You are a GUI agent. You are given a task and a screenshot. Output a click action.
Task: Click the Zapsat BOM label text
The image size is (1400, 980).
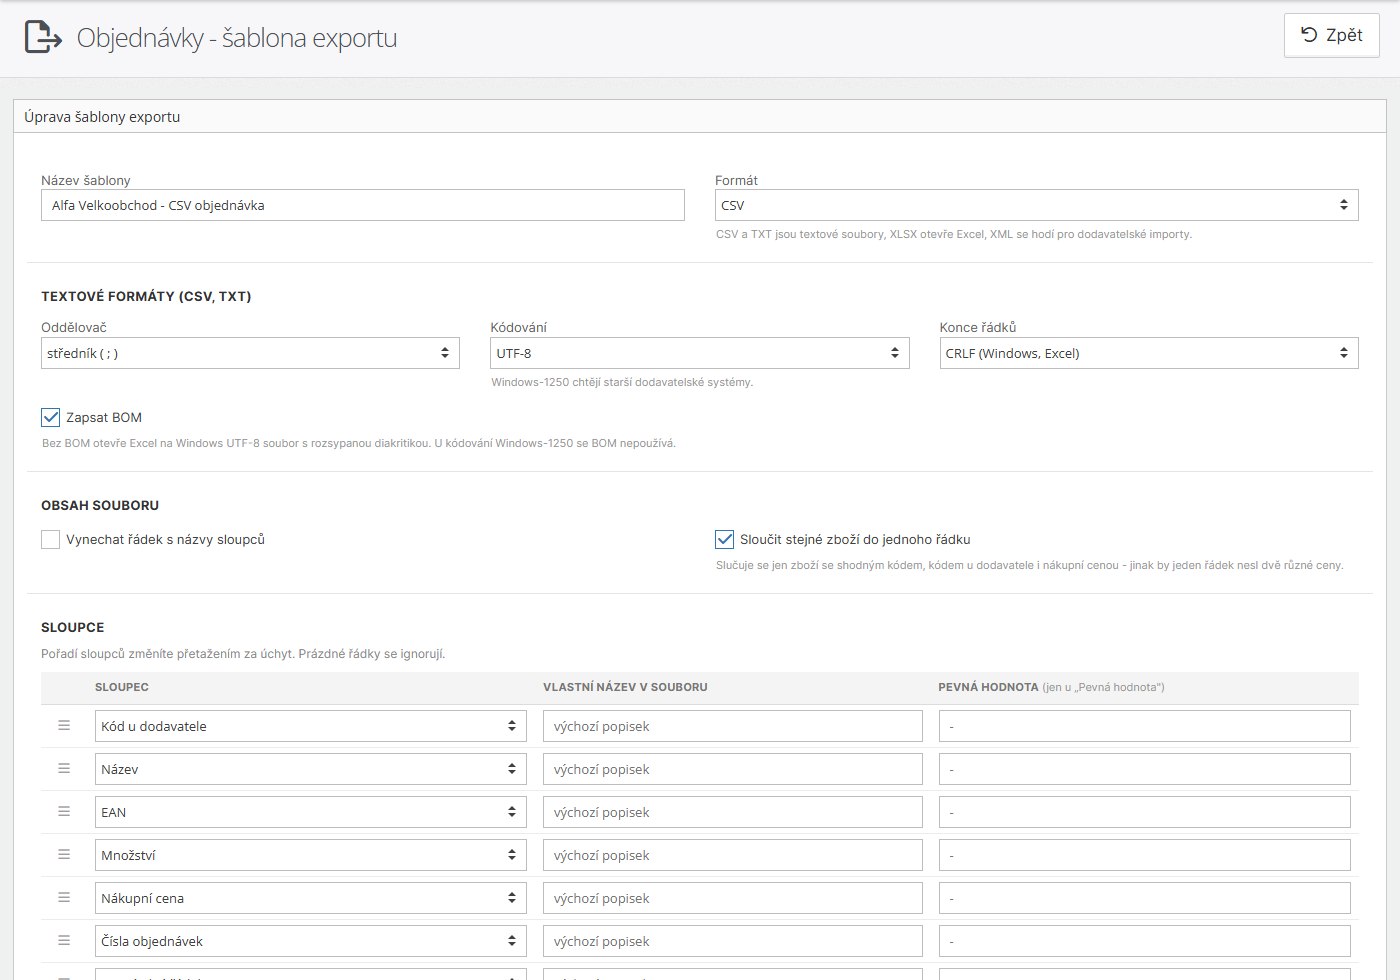coord(104,417)
